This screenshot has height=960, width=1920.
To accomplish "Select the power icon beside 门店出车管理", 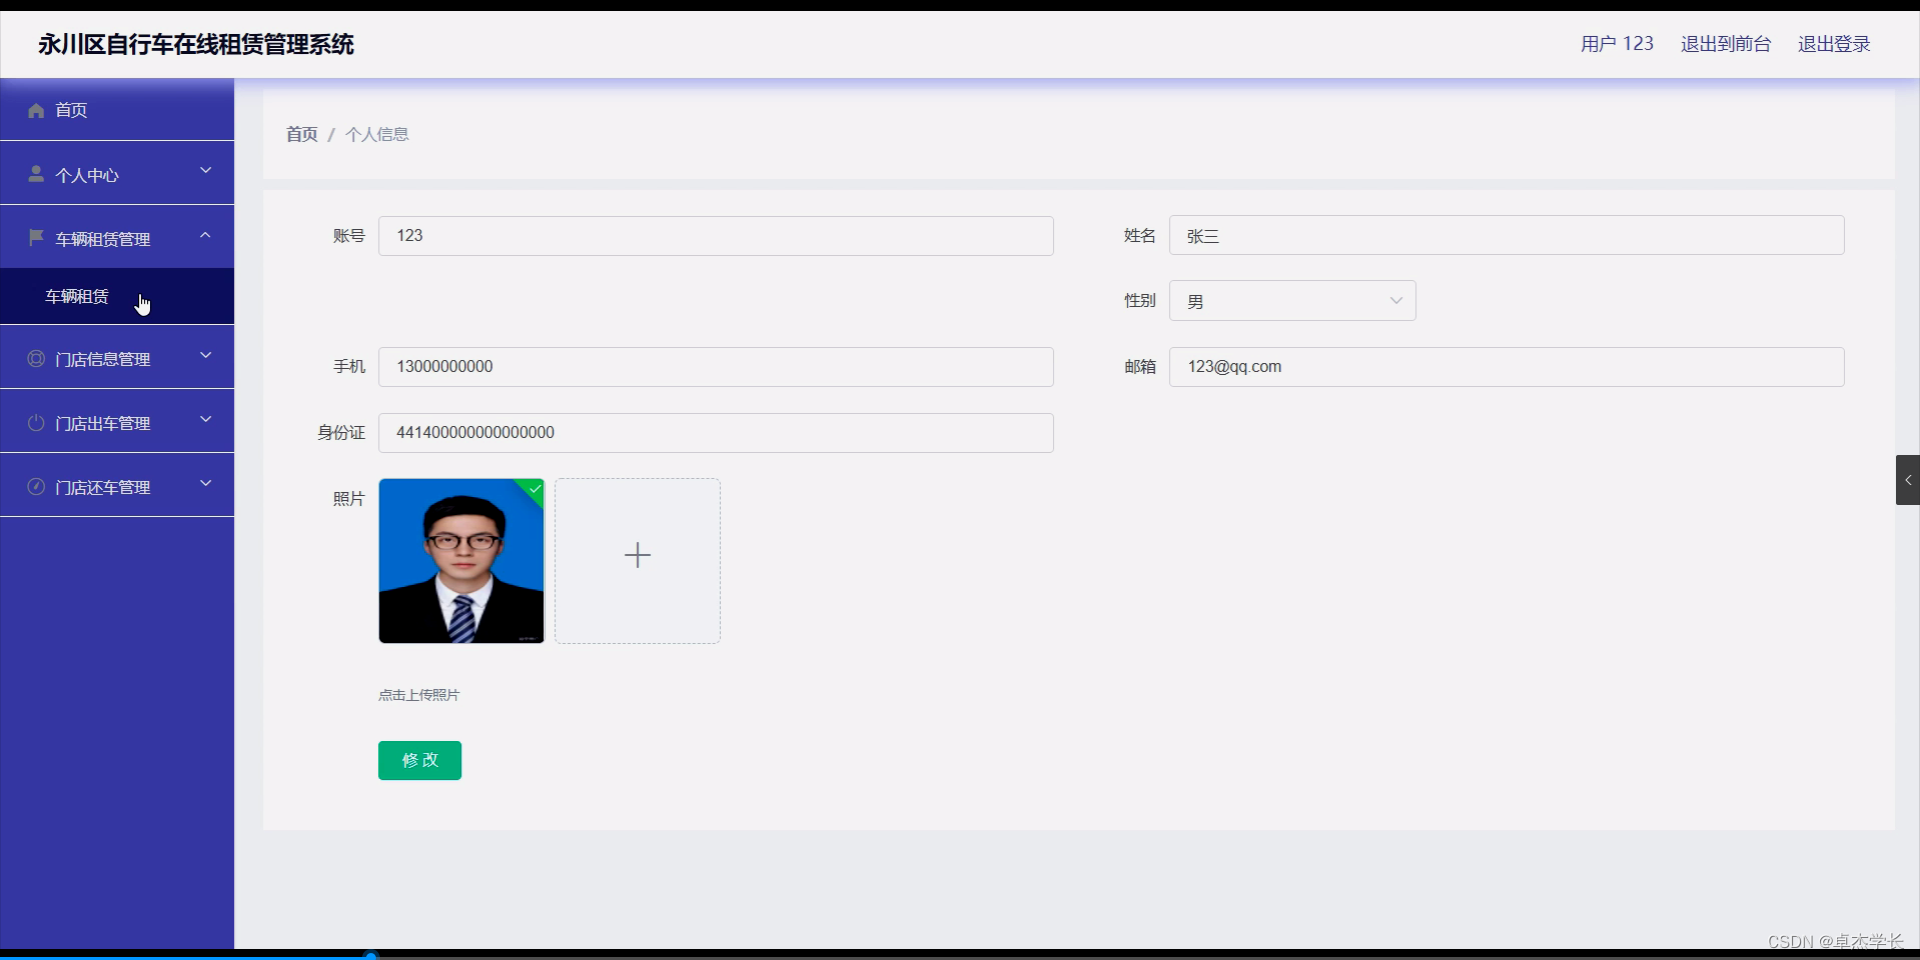I will pos(36,423).
